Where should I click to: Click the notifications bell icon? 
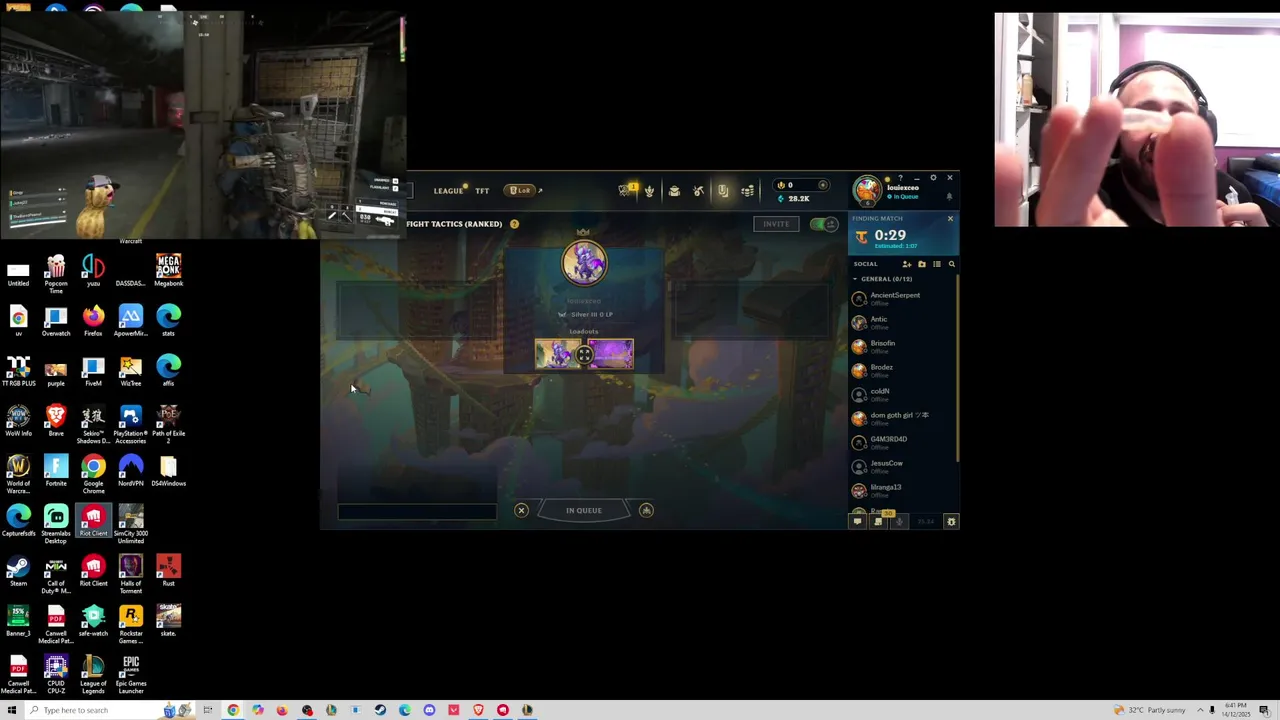point(949,196)
